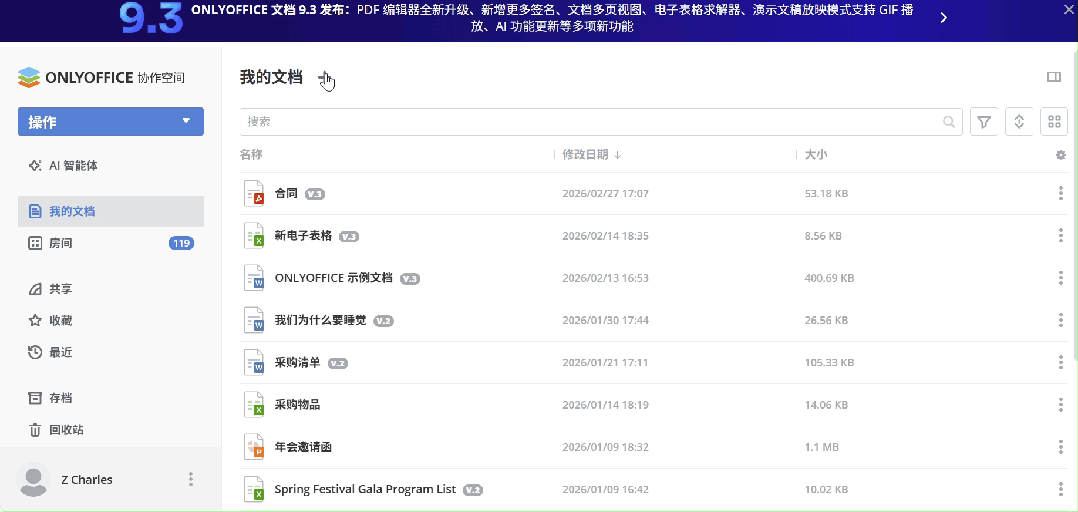
Task: Click the date 2026/02/27 17:07
Action: click(x=606, y=194)
